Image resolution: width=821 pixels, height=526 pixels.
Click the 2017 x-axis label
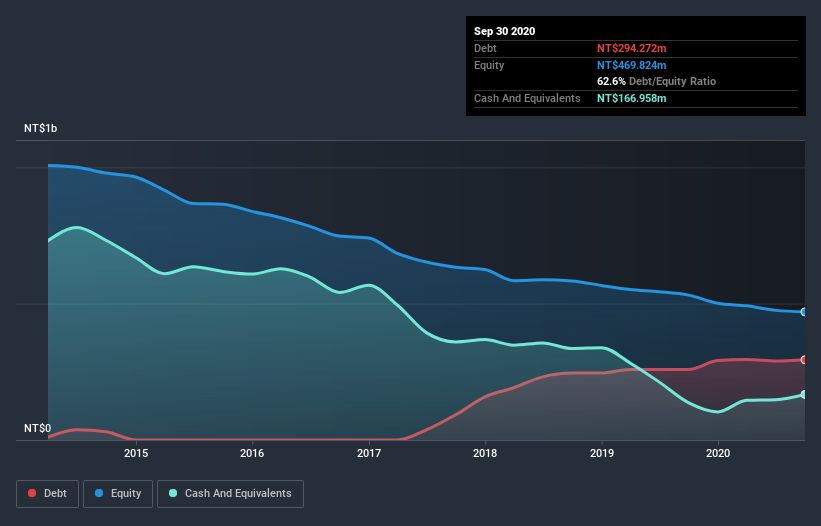(x=369, y=453)
